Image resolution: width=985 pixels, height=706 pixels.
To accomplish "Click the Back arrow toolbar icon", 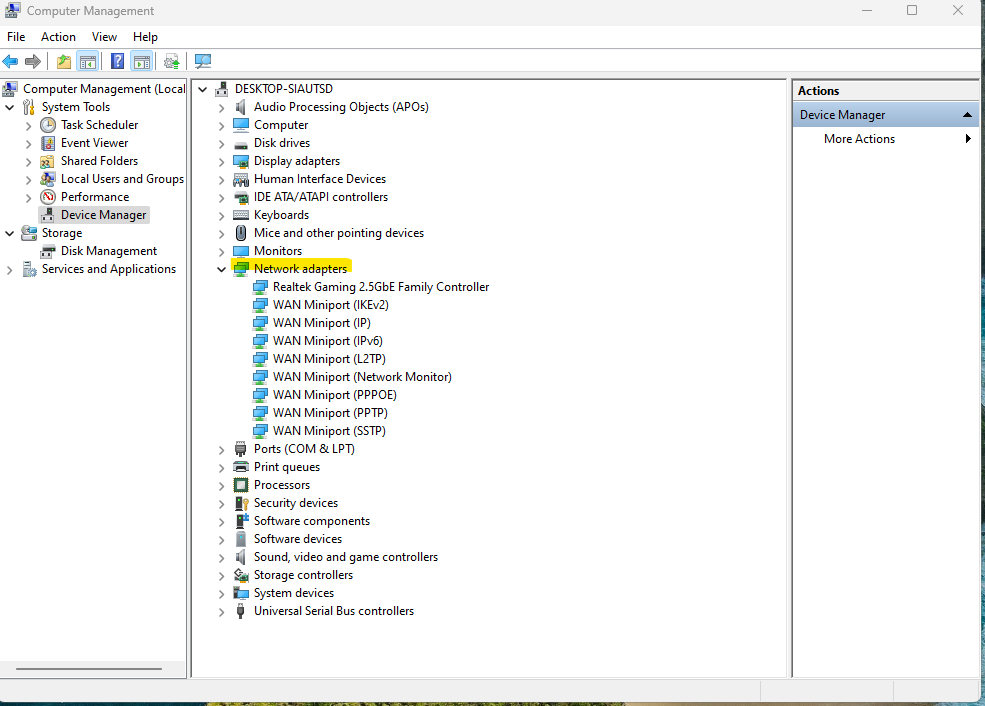I will (x=11, y=62).
